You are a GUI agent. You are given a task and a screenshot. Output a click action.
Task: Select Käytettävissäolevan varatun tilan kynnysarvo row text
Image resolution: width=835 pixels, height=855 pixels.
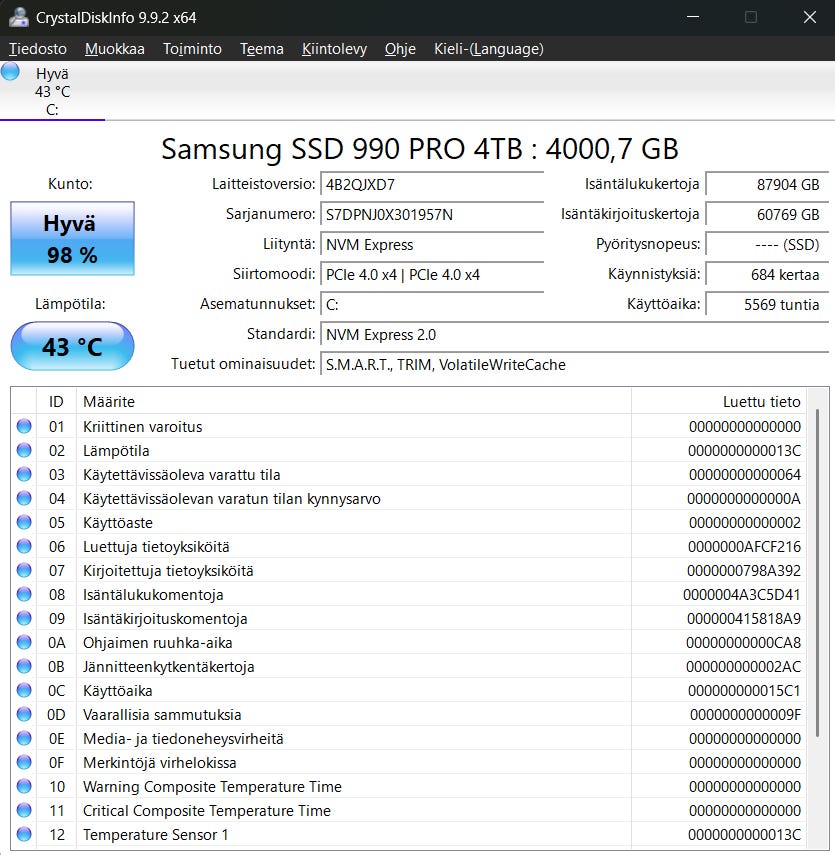pos(232,498)
